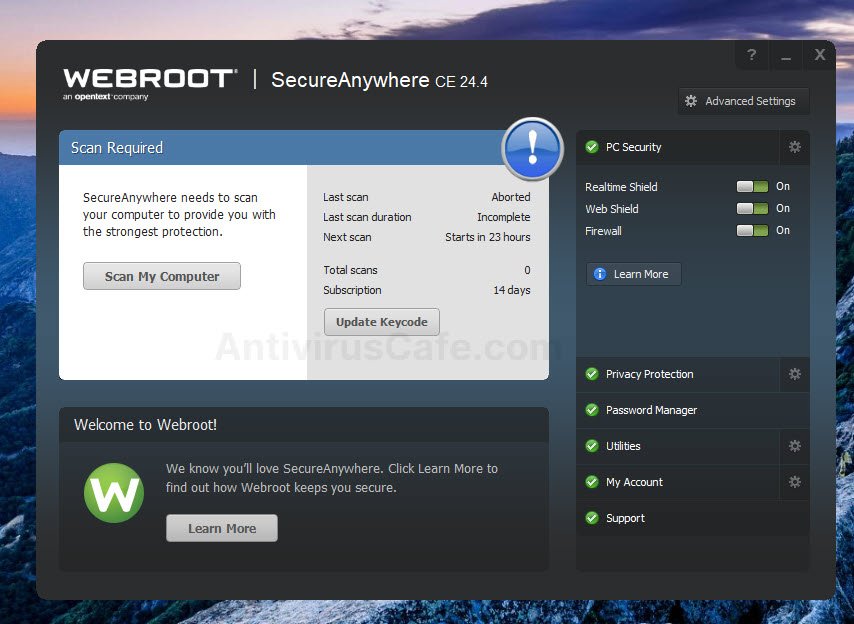Toggle the Firewall switch
The image size is (854, 624).
(x=752, y=230)
